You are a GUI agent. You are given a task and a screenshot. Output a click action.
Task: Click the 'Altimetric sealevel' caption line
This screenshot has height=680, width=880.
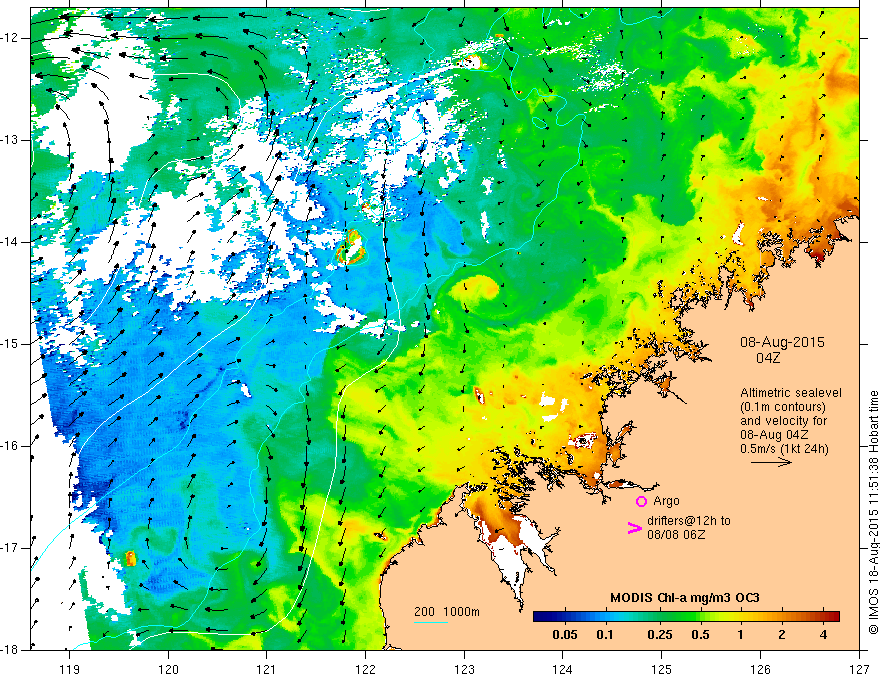coord(791,393)
